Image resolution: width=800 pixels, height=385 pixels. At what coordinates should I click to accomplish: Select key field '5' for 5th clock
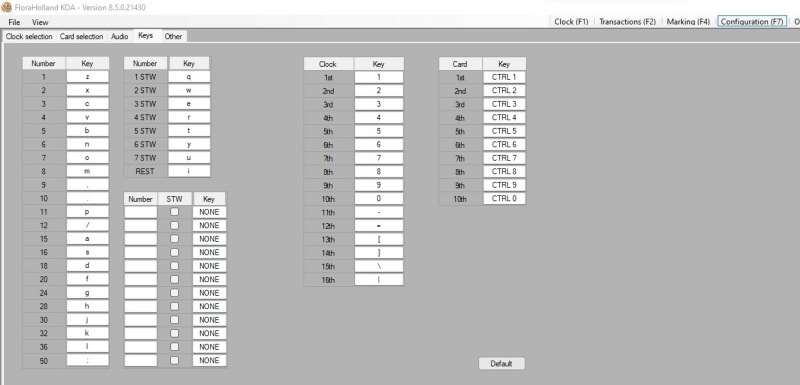click(379, 131)
